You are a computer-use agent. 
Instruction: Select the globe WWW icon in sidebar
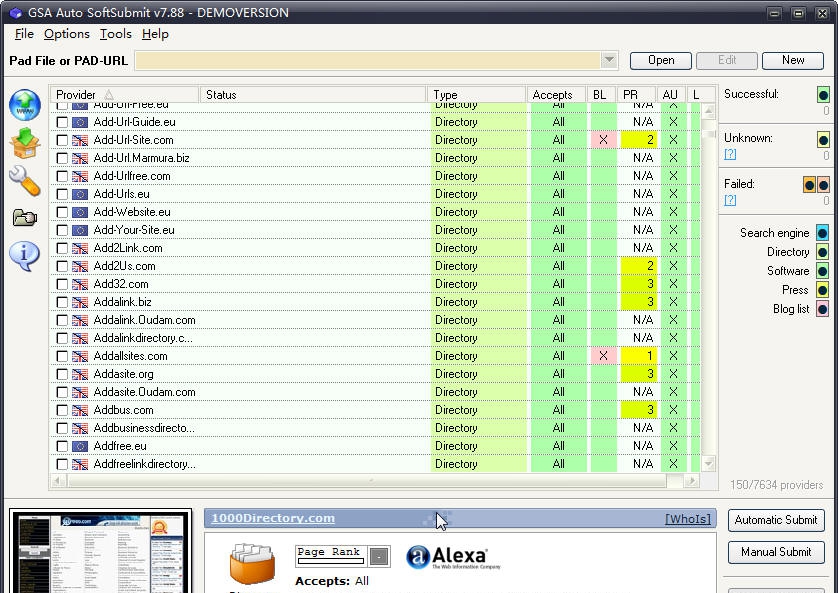pyautogui.click(x=24, y=103)
